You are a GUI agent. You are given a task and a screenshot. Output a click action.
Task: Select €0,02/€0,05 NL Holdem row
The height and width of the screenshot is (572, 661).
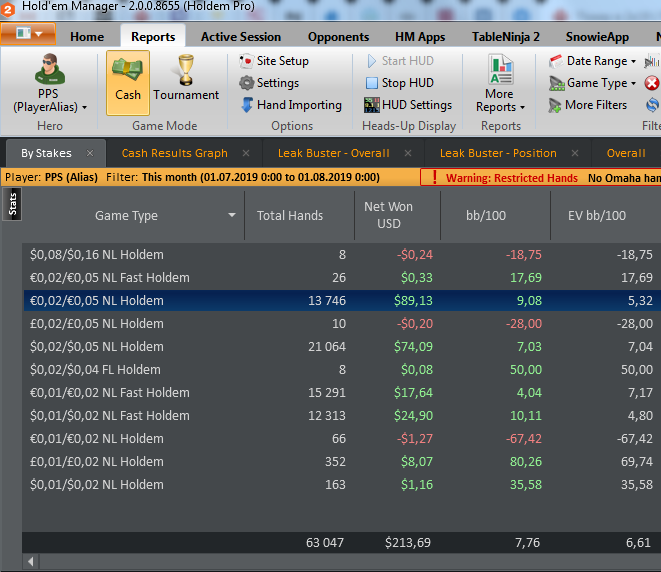(x=342, y=301)
